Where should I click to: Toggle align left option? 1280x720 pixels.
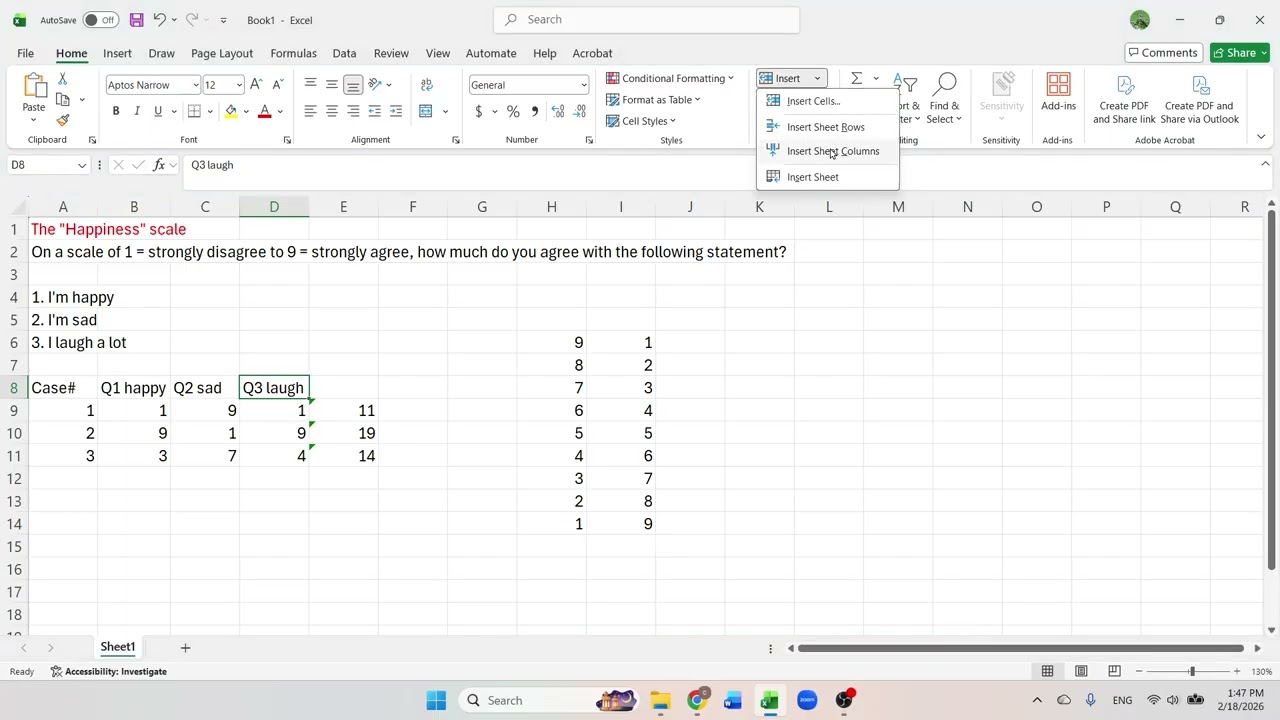point(310,111)
